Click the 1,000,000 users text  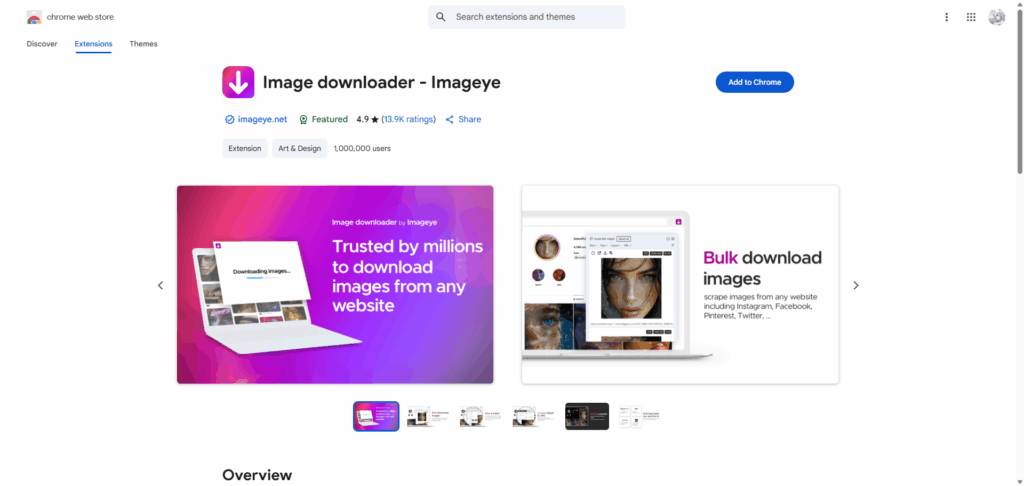tap(362, 148)
